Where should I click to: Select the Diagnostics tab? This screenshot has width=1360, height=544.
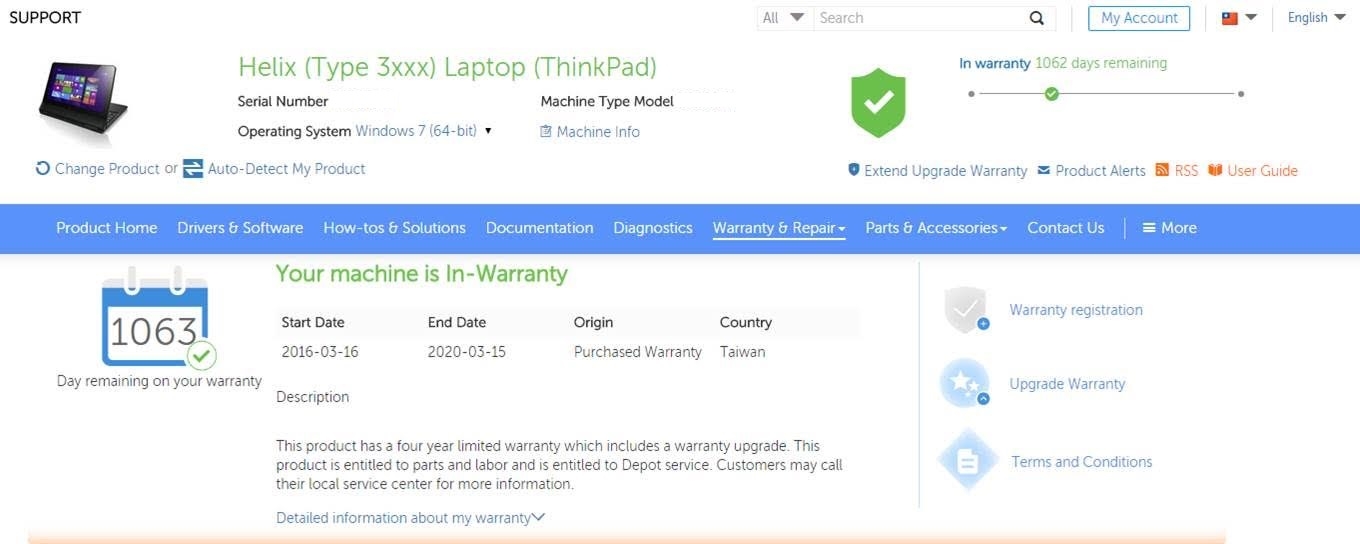pos(653,228)
